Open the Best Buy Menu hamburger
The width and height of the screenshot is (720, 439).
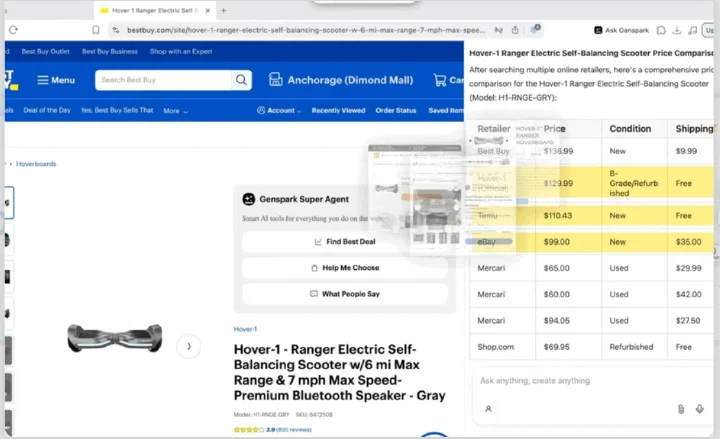56,80
